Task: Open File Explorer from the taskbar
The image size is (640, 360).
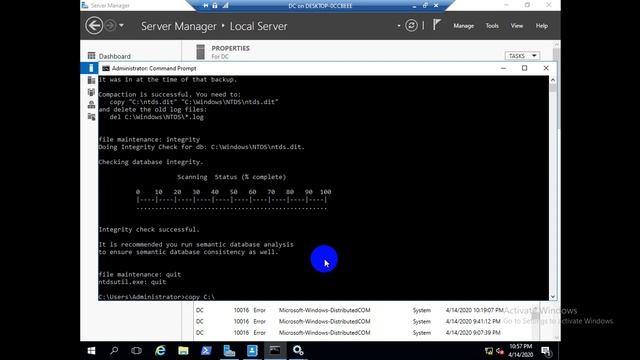Action: coord(183,350)
